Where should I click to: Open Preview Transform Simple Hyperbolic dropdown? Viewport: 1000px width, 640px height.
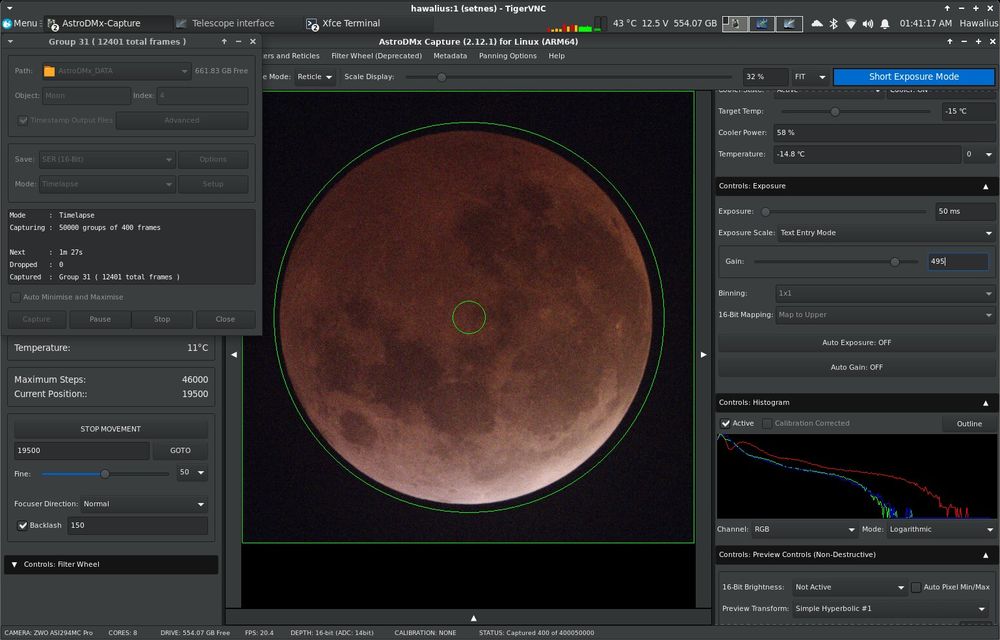[892, 609]
